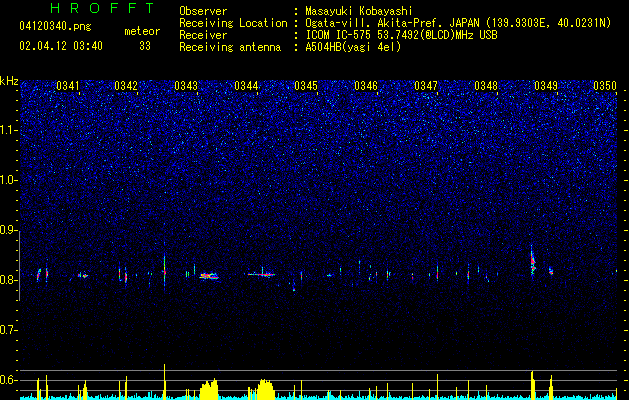
Task: Click the 0.8 frequency axis label
Action: (8, 280)
